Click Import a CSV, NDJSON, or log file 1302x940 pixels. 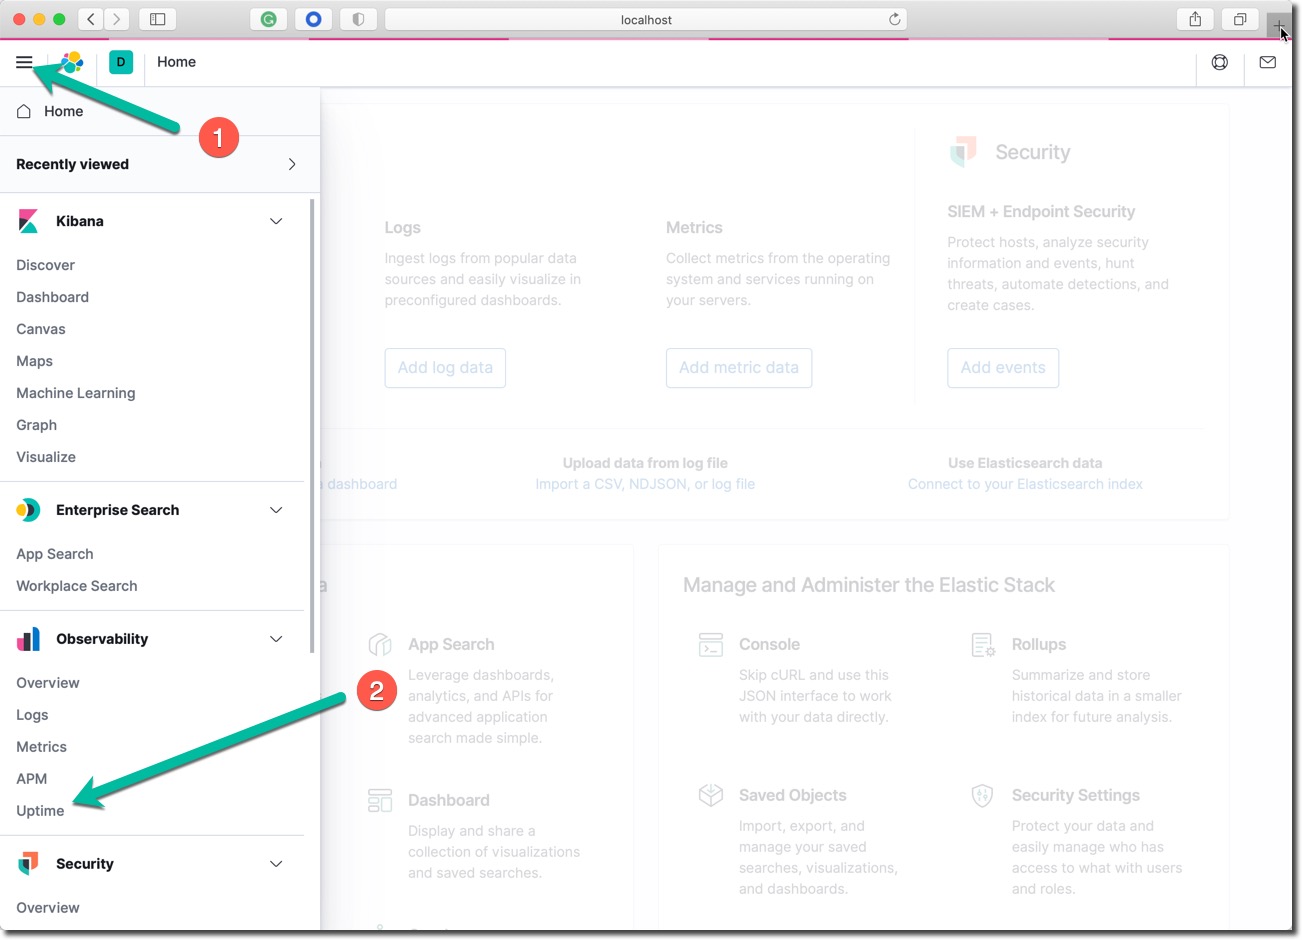[645, 484]
